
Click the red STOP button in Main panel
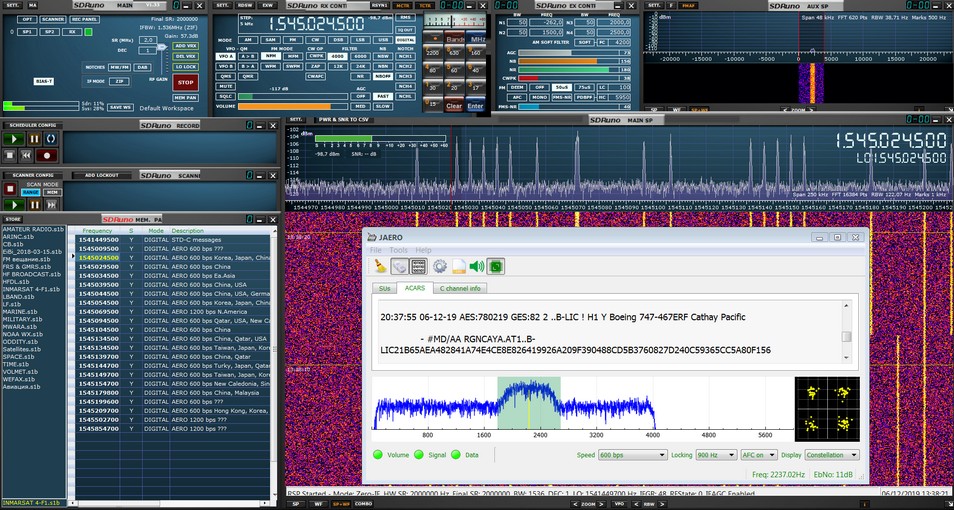(185, 83)
